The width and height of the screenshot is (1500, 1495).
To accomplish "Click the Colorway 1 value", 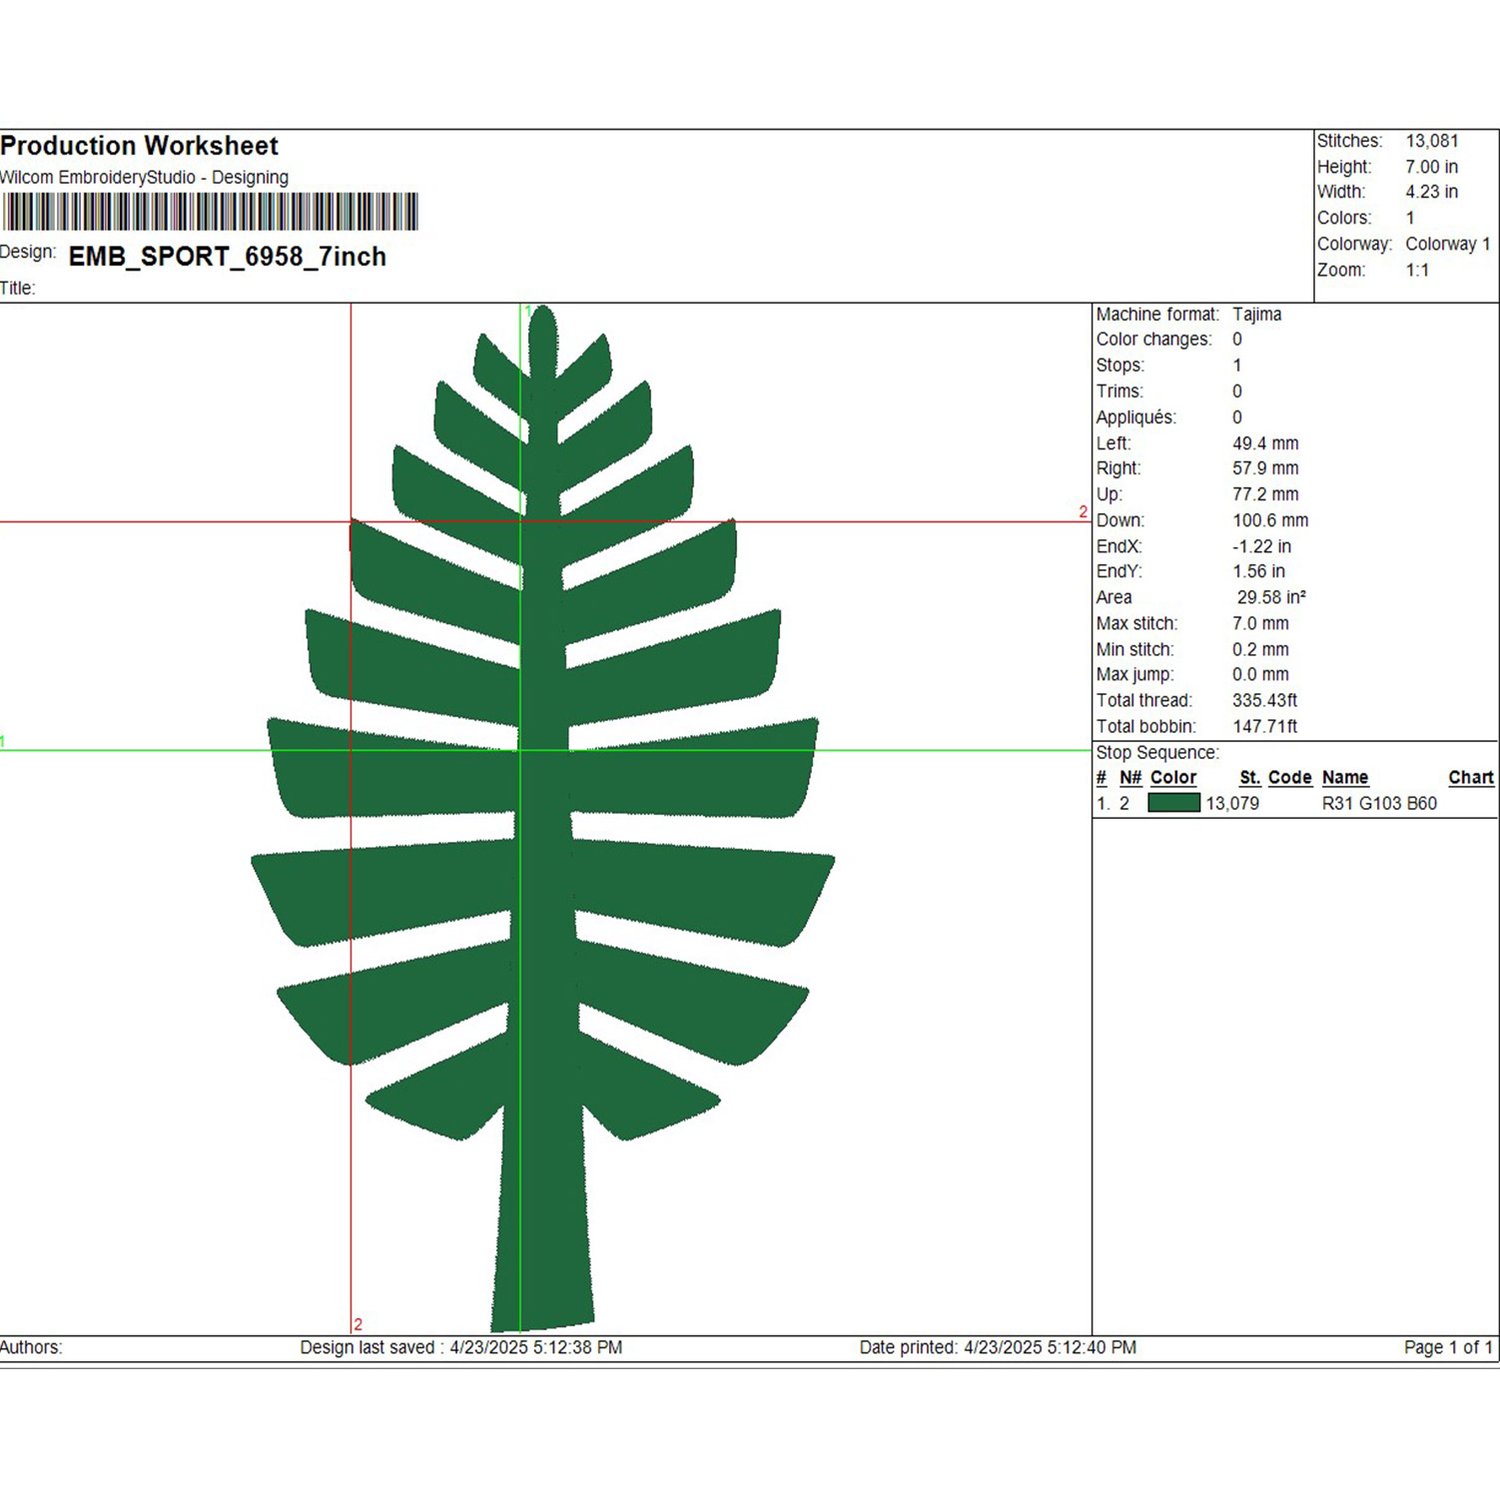I will (1448, 244).
